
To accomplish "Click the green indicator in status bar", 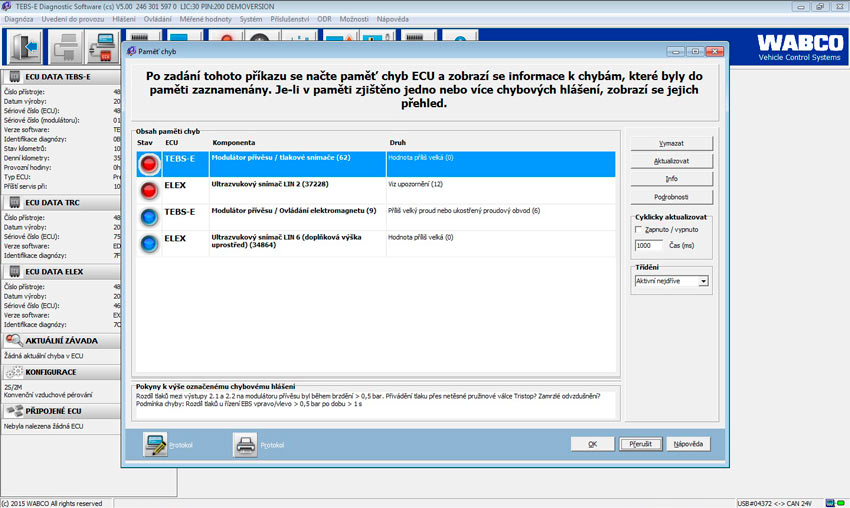I will click(x=841, y=503).
